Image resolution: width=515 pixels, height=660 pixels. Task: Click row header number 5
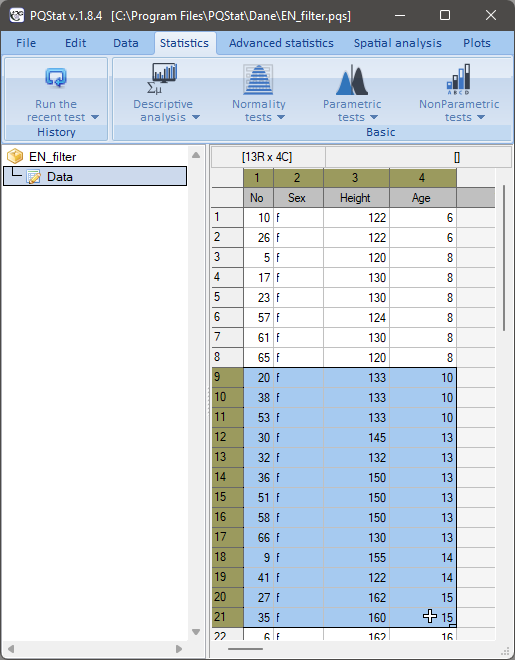tap(227, 298)
